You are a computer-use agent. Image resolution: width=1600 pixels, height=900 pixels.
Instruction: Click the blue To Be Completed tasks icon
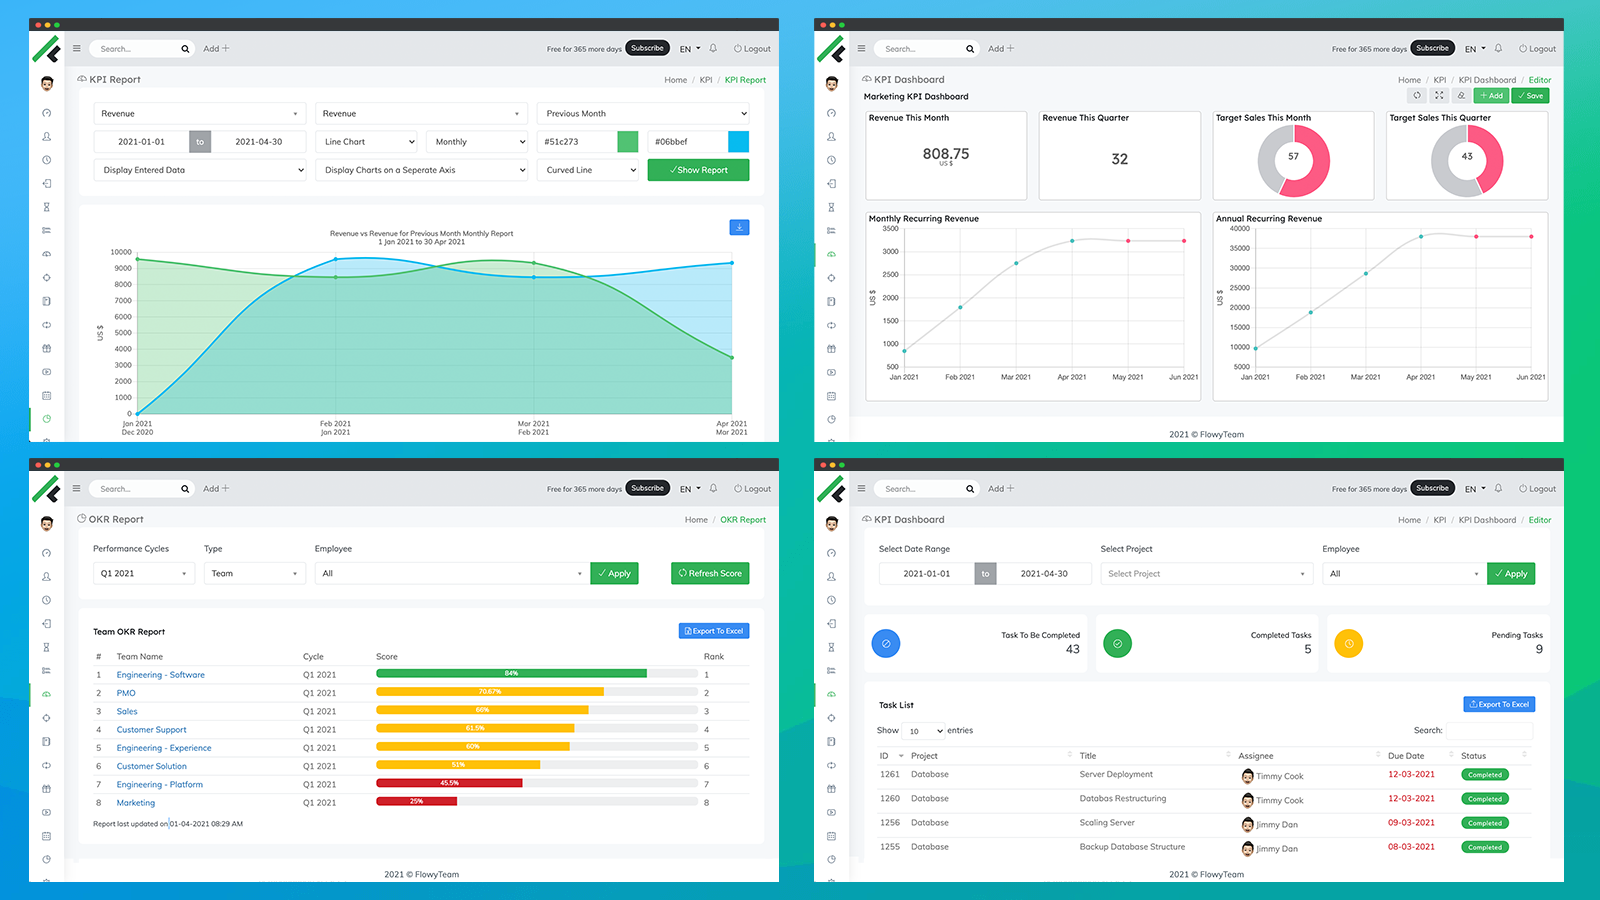pyautogui.click(x=886, y=643)
